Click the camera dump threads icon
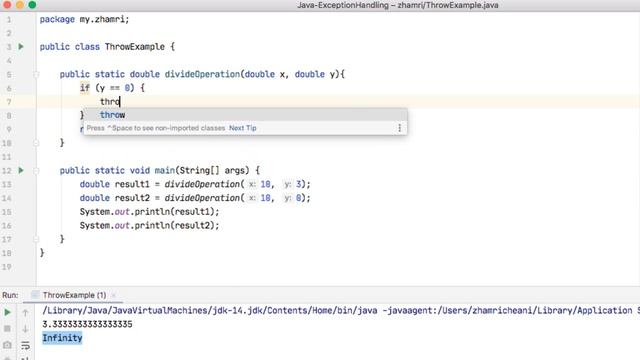The width and height of the screenshot is (640, 360). pos(7,345)
